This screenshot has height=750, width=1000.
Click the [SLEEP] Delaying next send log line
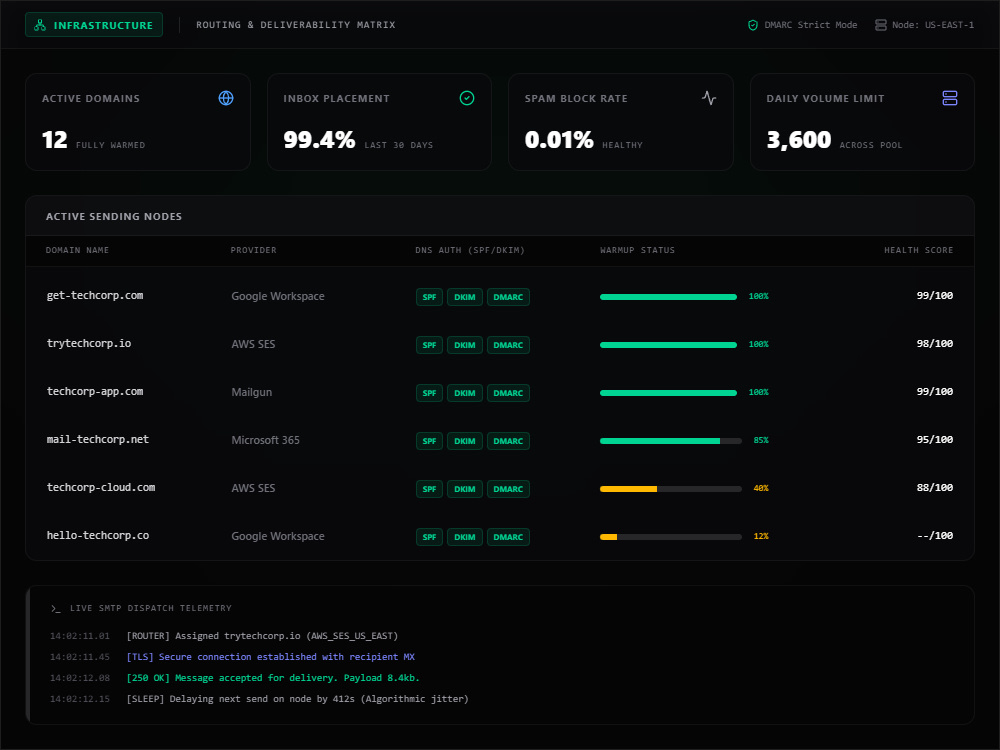[297, 699]
